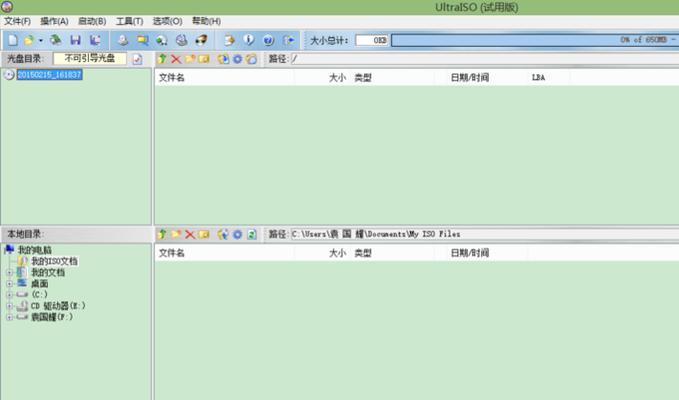Screen dimensions: 679x400
Task: Refresh the local directory with the green arrows icon
Action: tap(252, 234)
